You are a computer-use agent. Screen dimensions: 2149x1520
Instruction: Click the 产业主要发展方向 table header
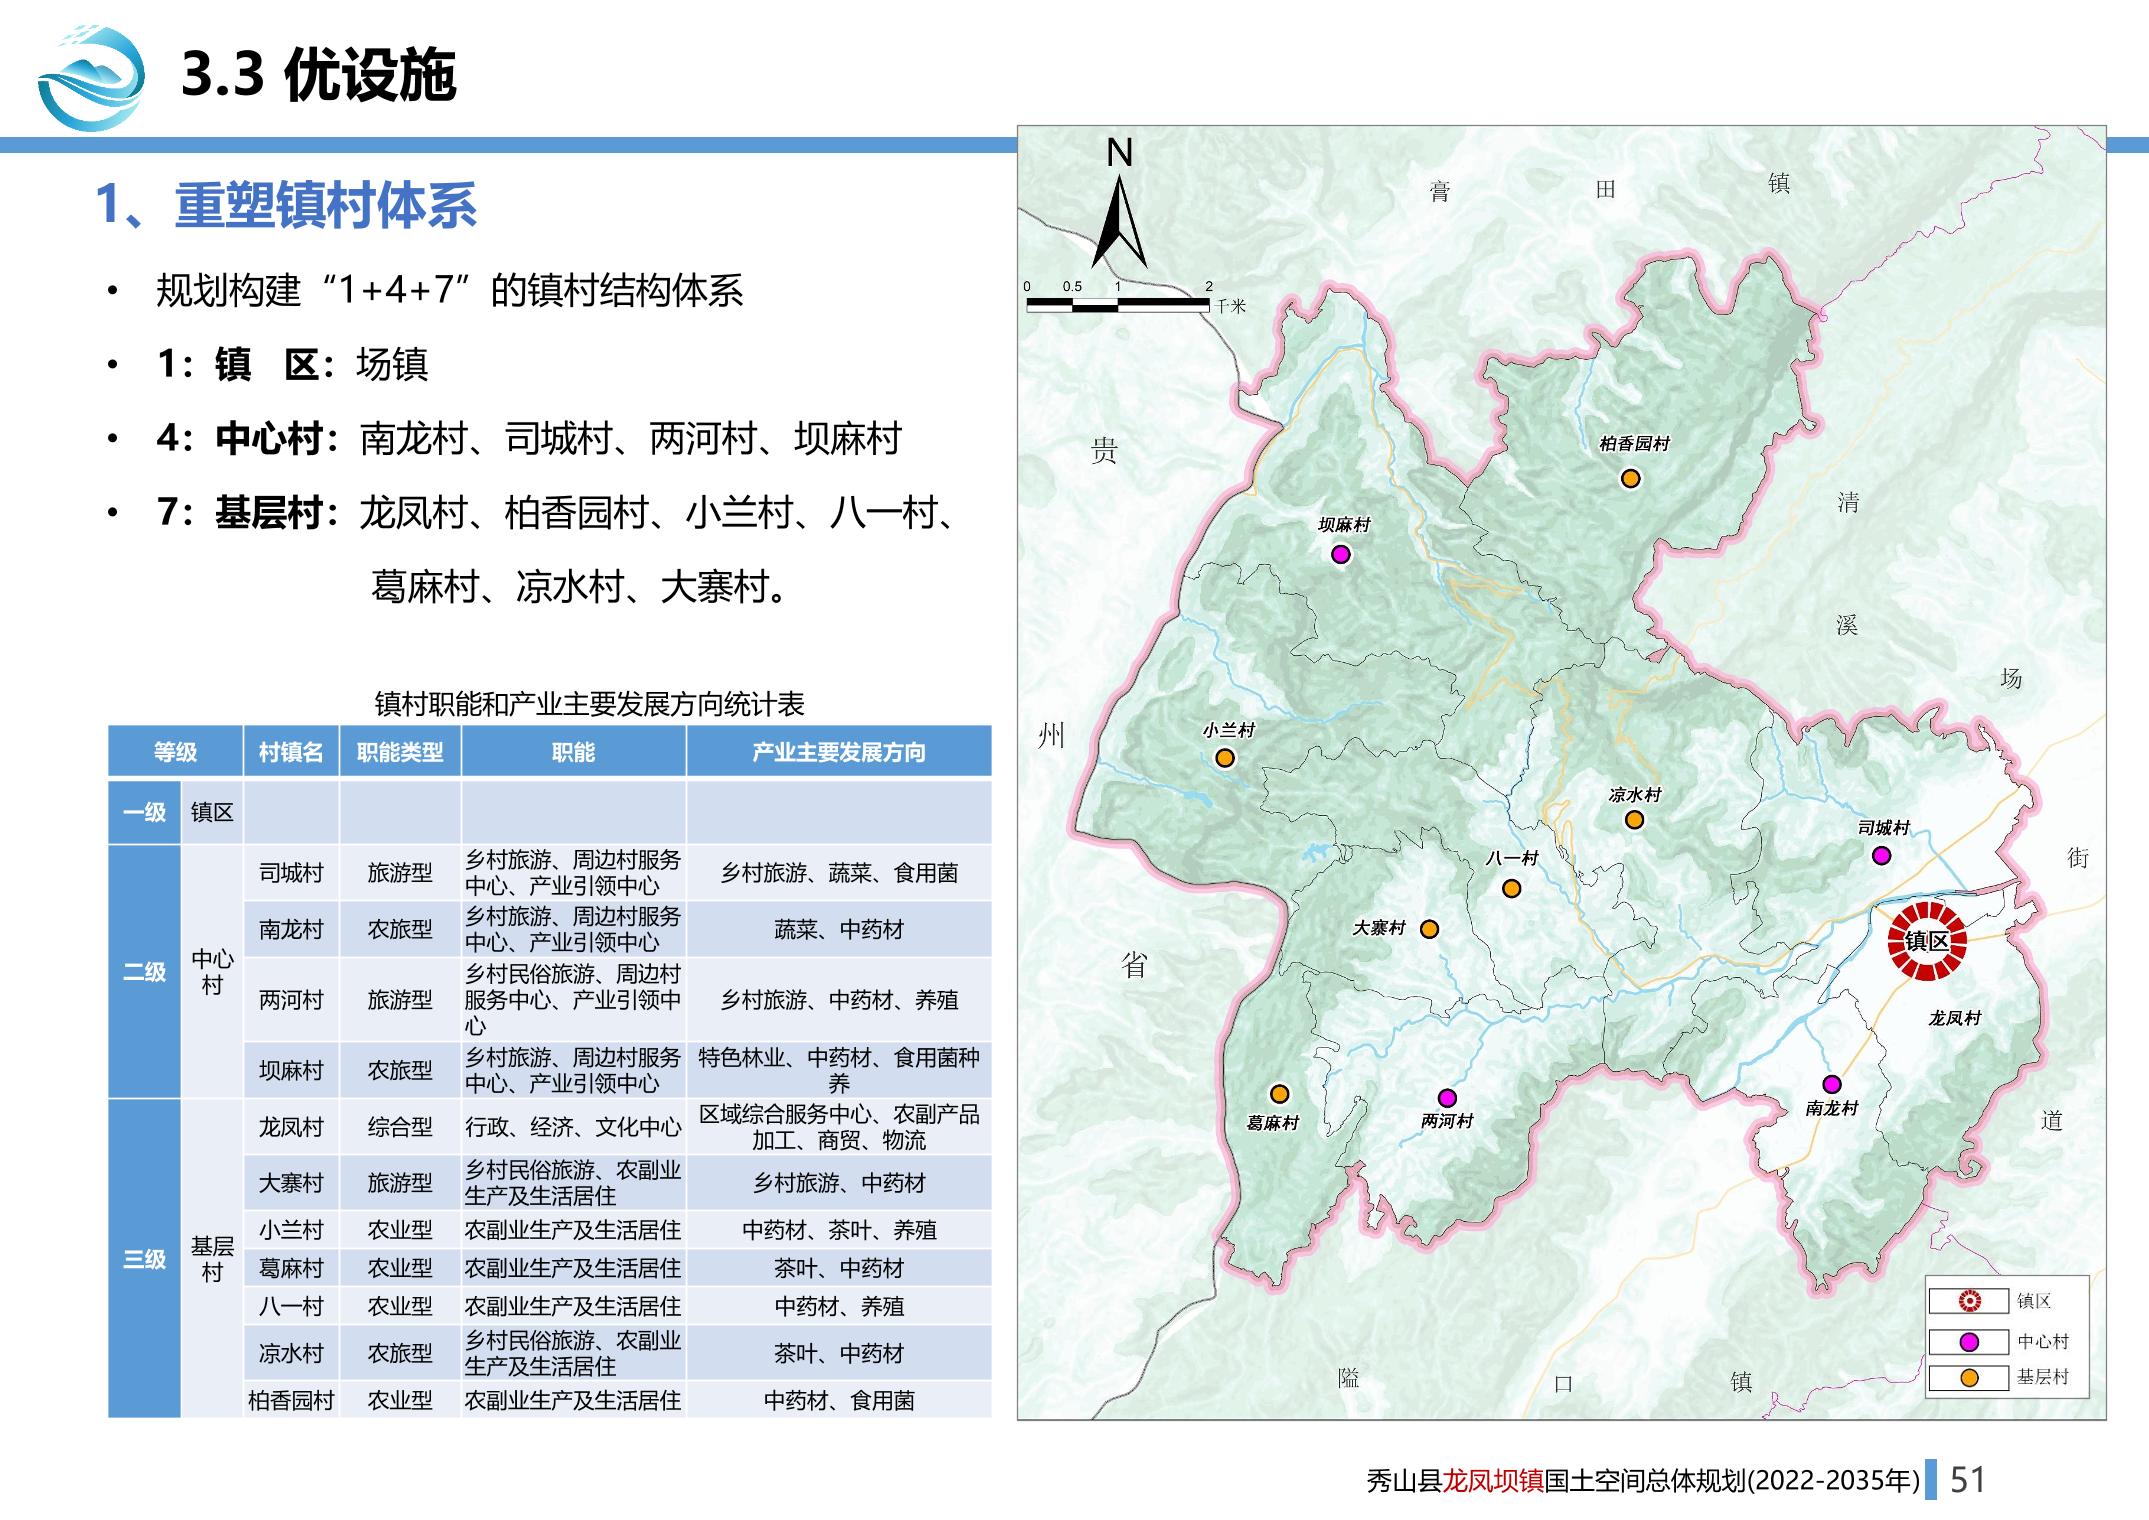(838, 752)
